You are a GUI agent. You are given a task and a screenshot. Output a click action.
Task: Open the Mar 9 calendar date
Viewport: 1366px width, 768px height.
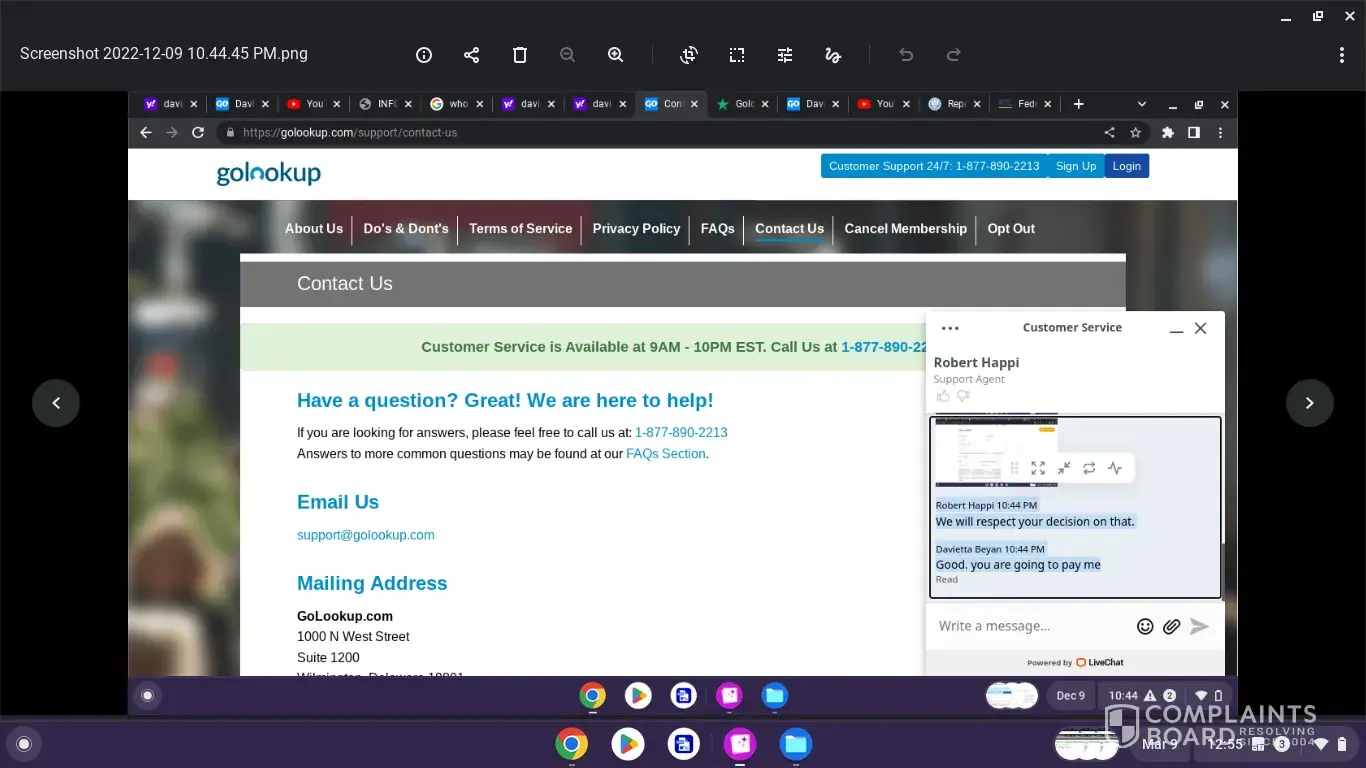point(1160,744)
